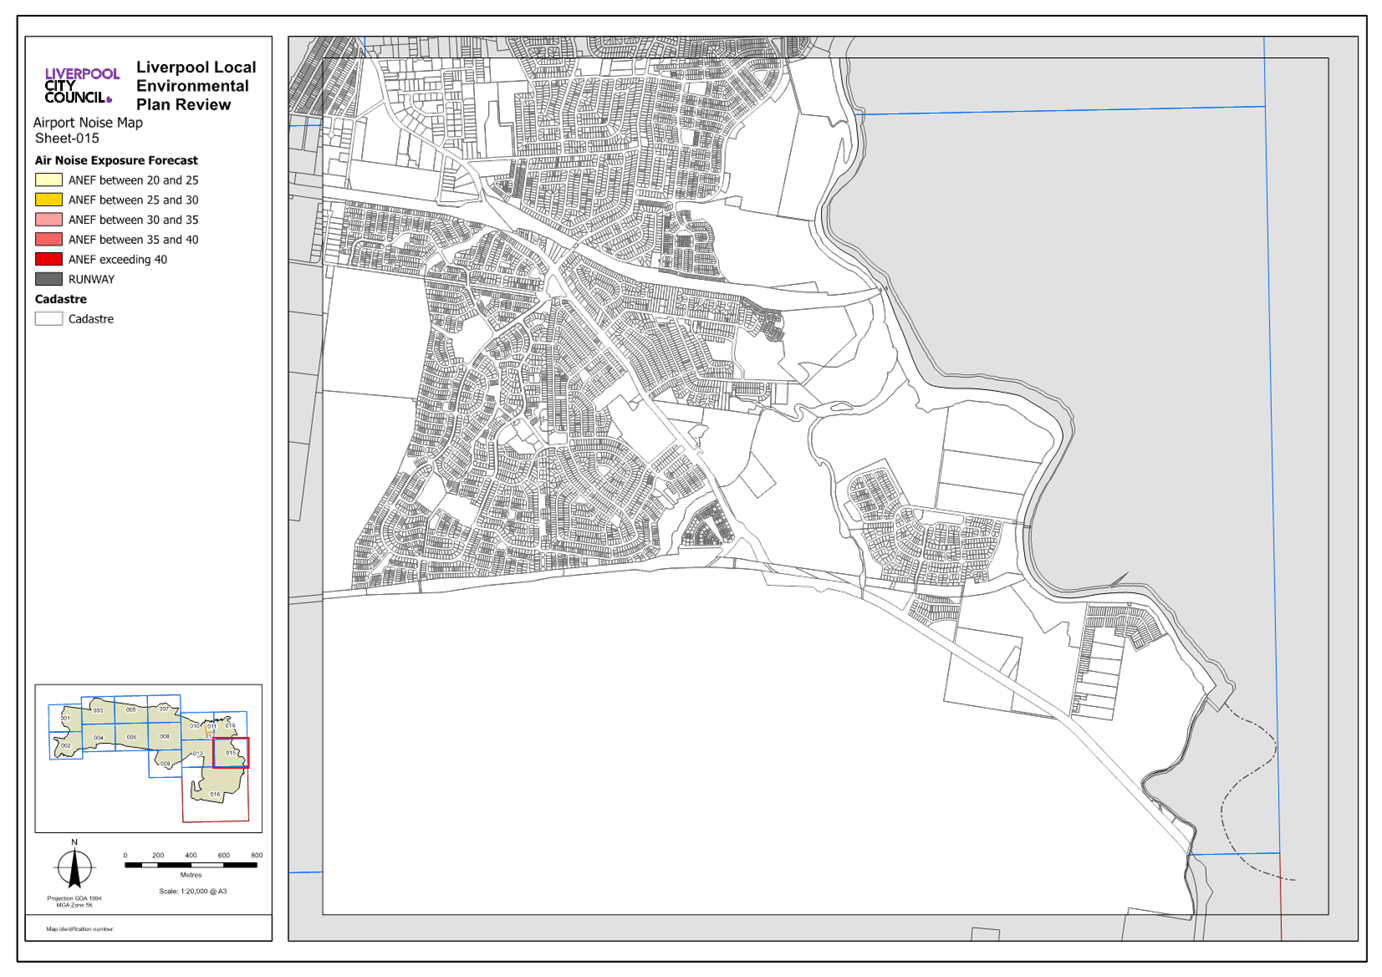The height and width of the screenshot is (977, 1382).
Task: Click the Cadastre outline legend symbol
Action: (49, 319)
